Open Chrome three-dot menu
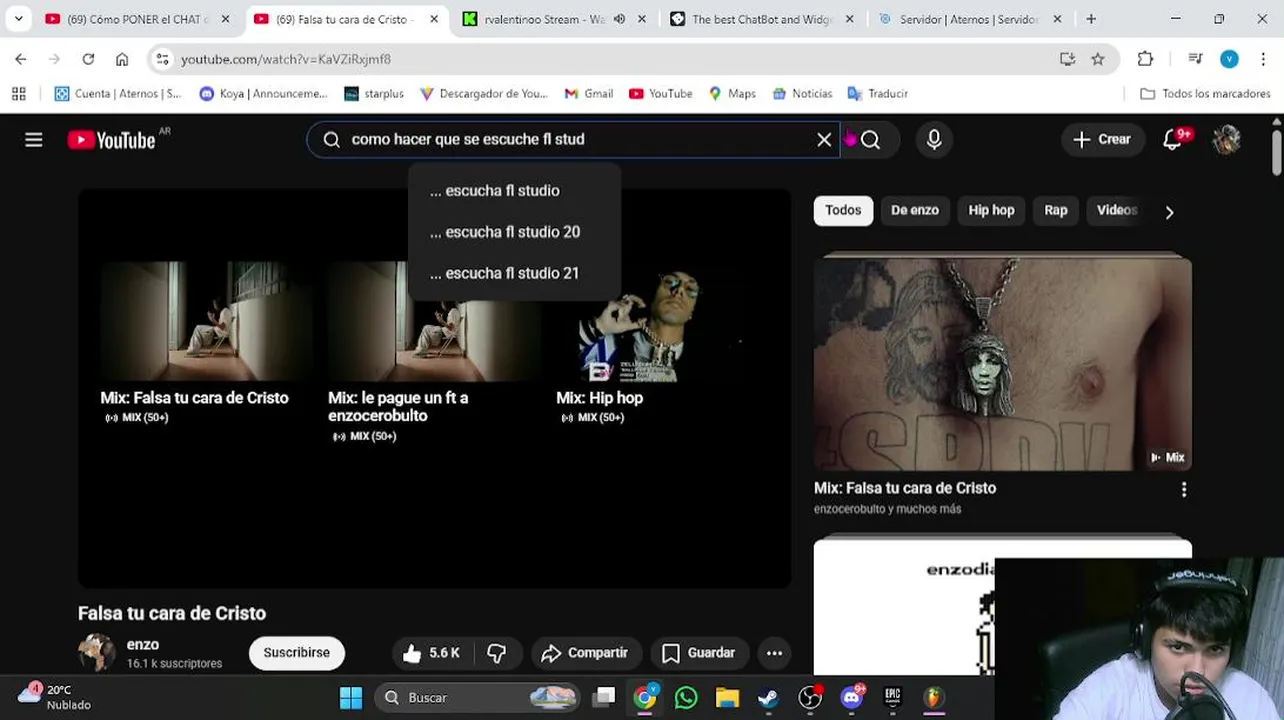 (x=1264, y=59)
